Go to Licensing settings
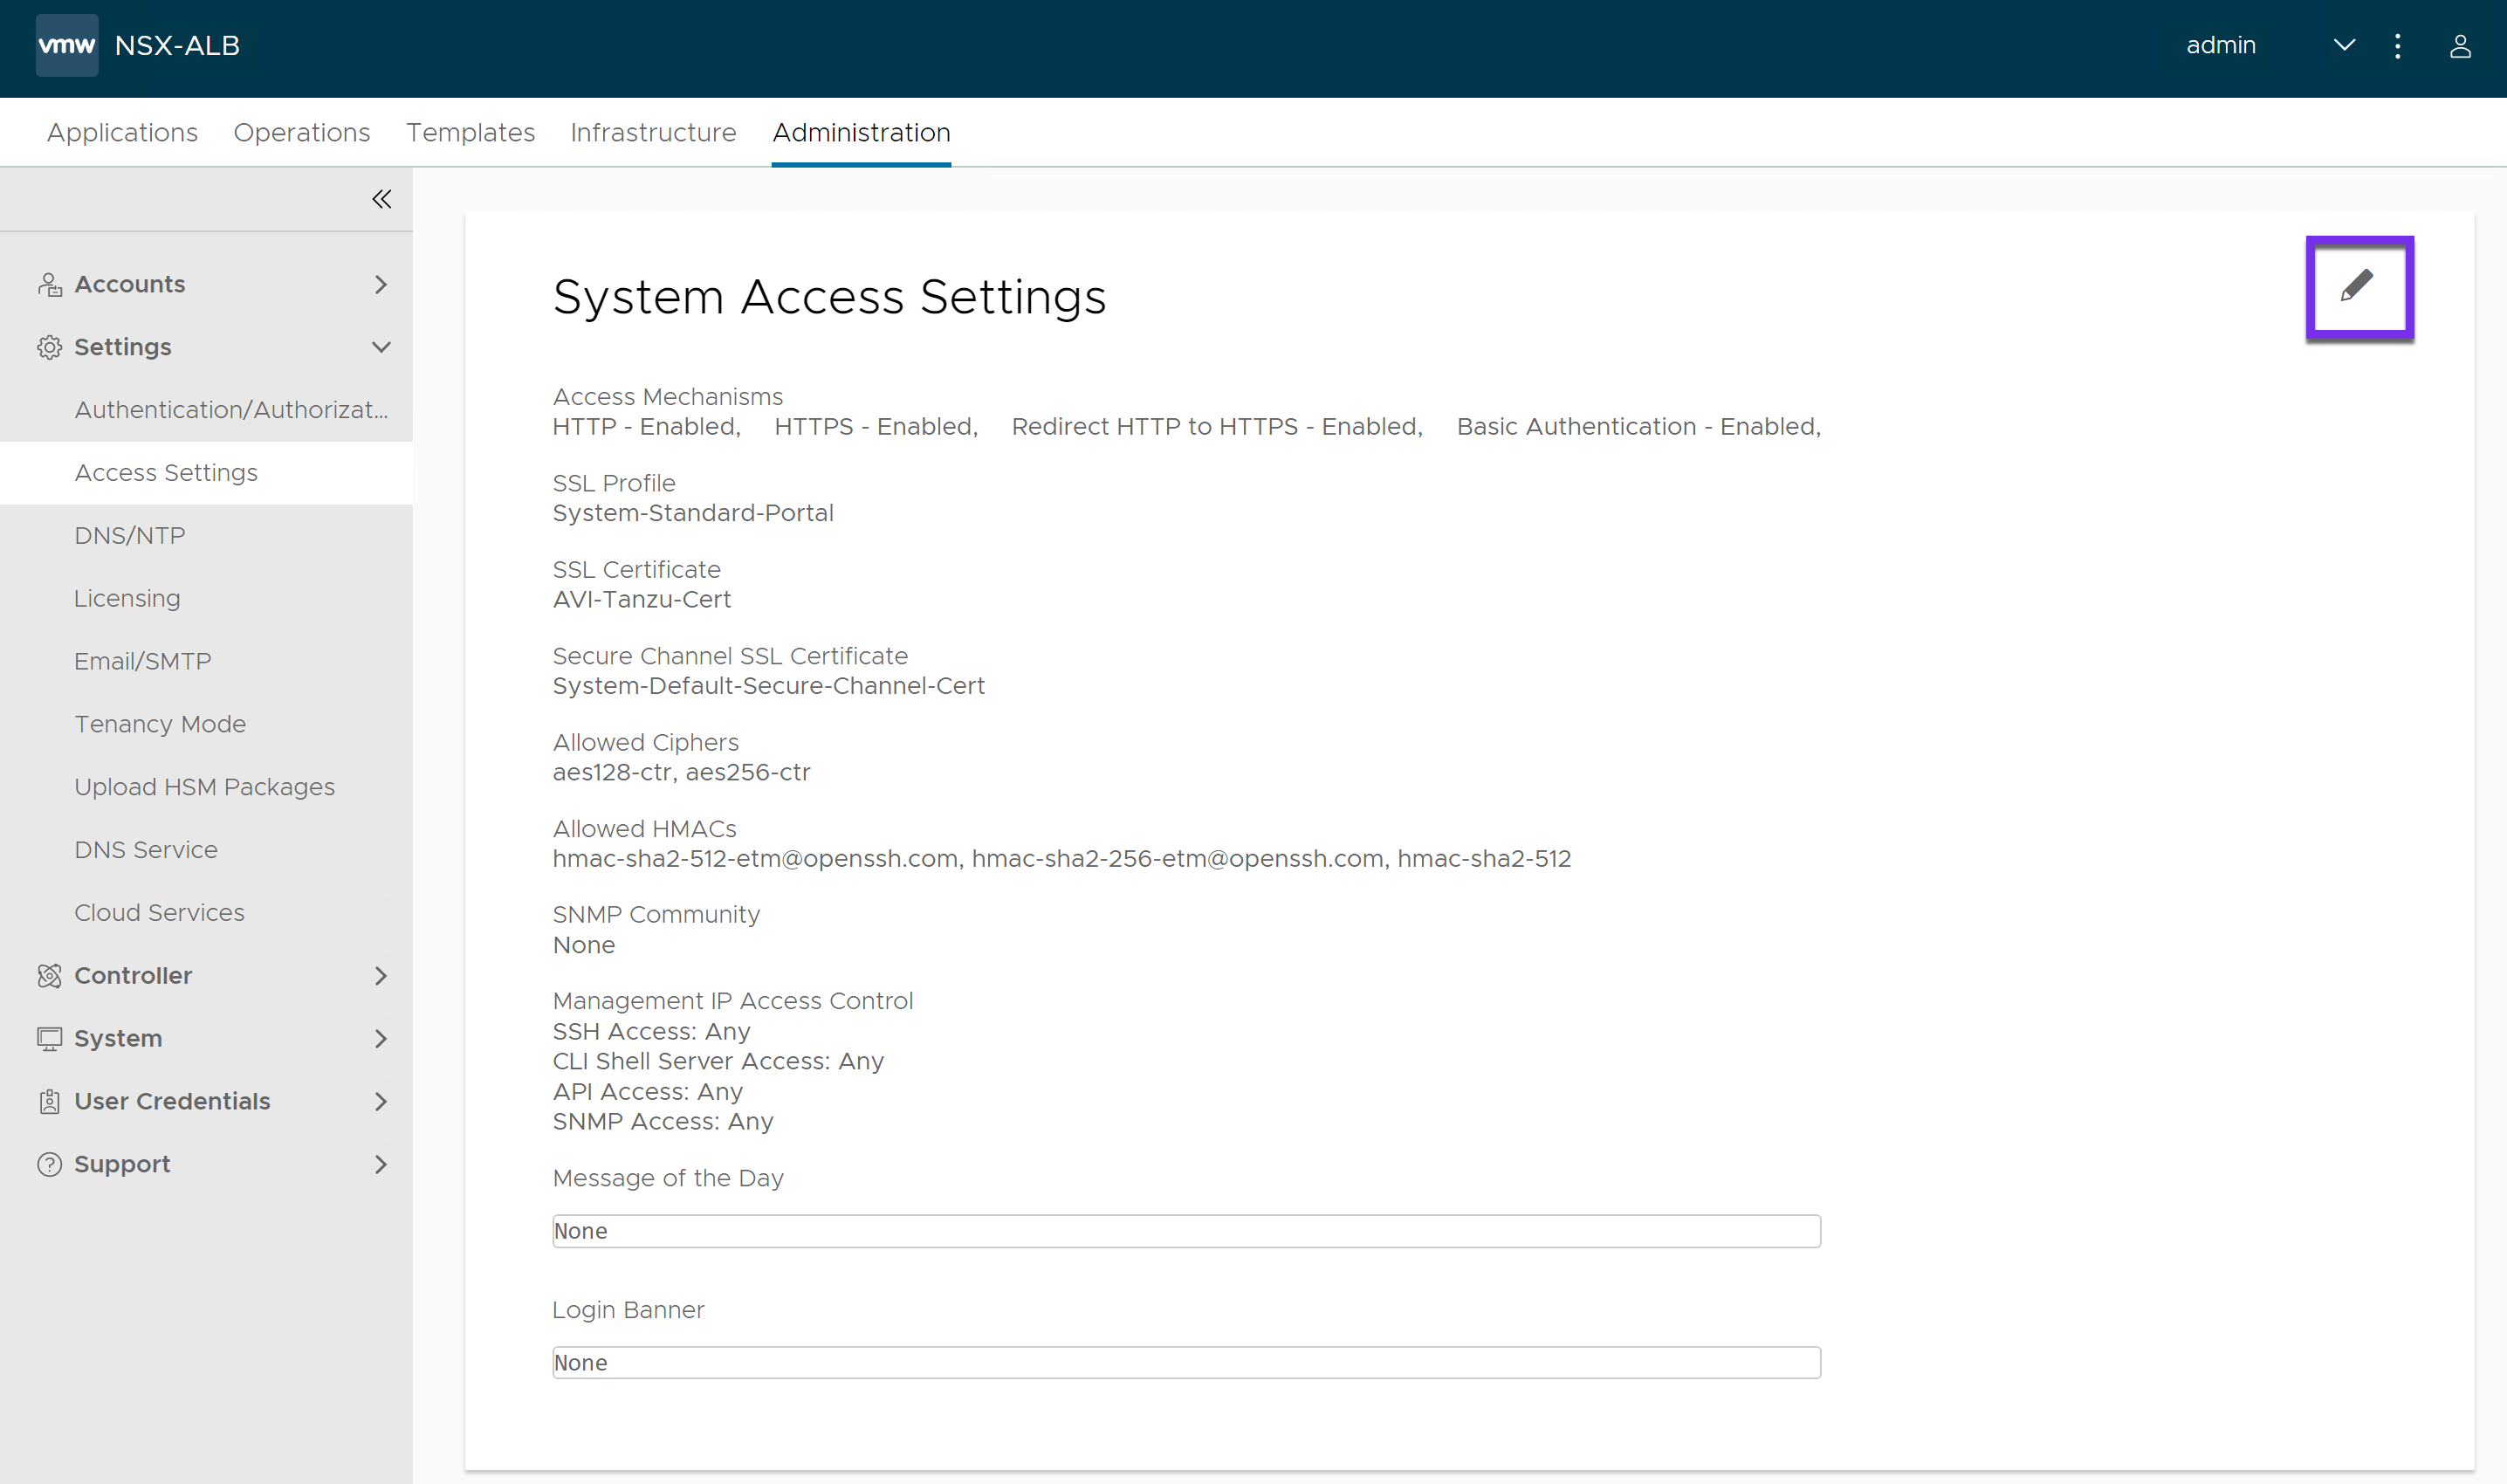This screenshot has height=1484, width=2507. [127, 598]
